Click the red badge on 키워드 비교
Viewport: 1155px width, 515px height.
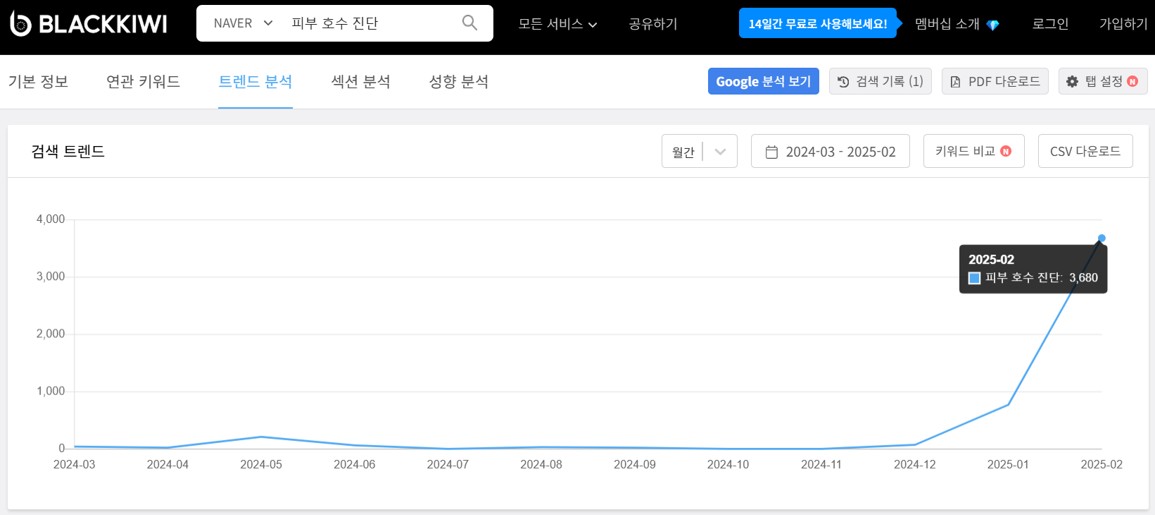(1006, 152)
